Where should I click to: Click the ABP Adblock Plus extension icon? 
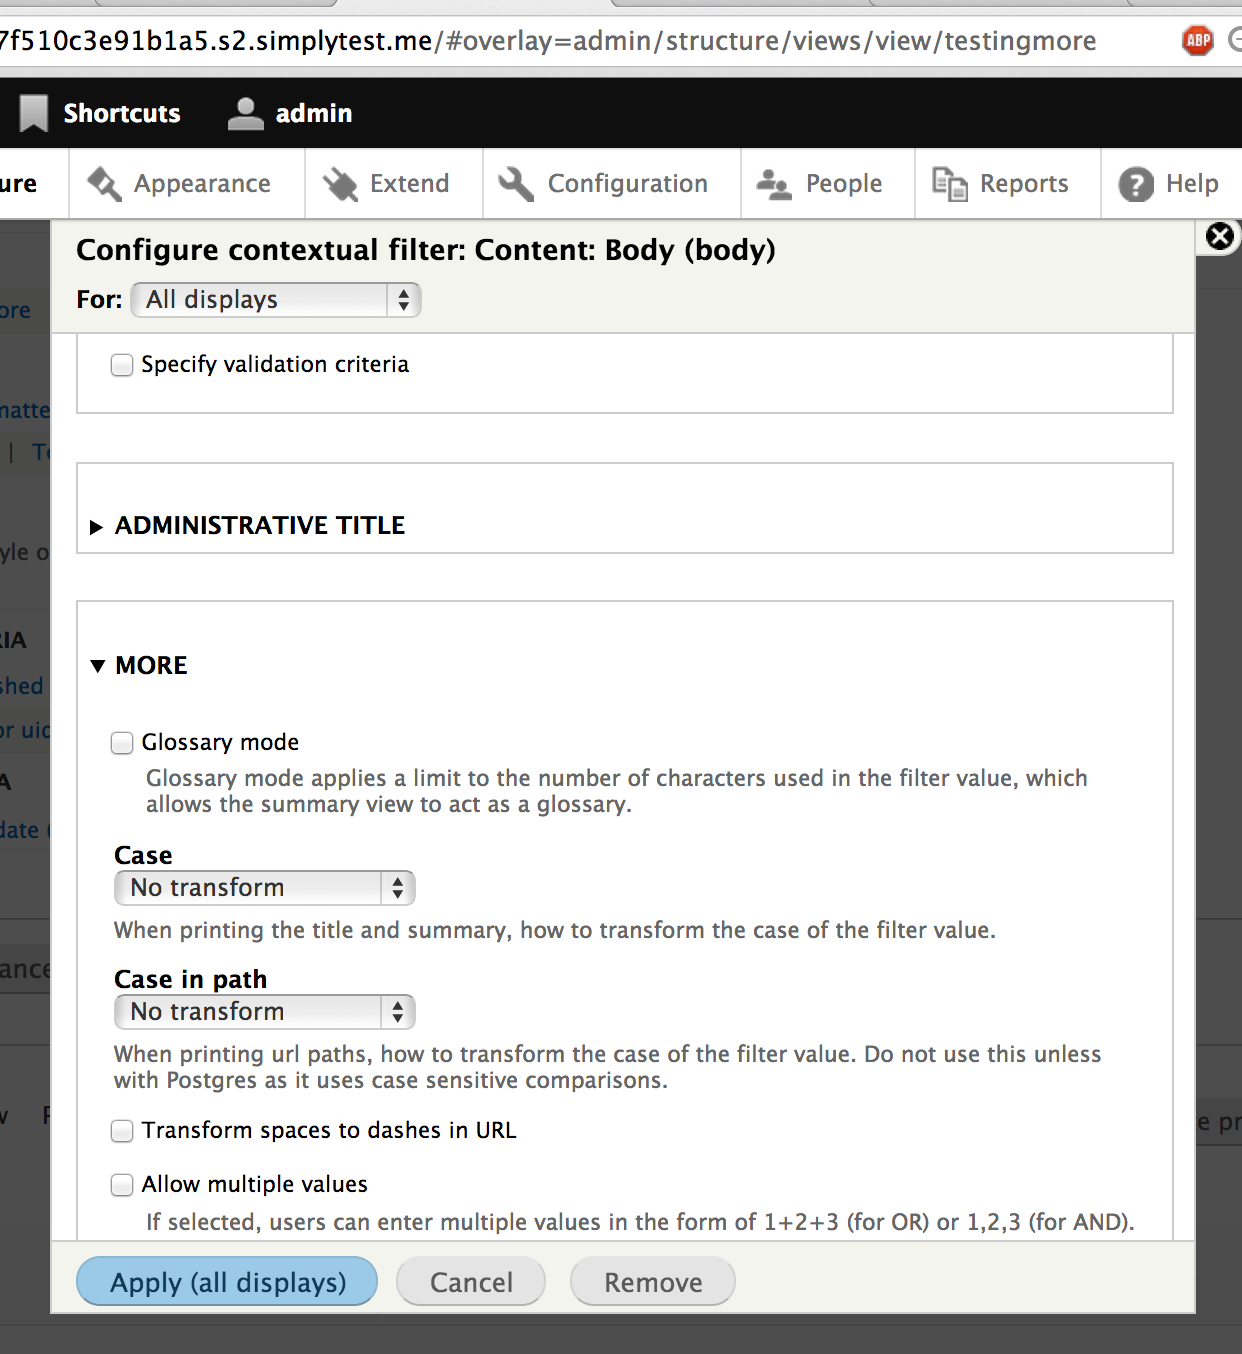[x=1198, y=41]
